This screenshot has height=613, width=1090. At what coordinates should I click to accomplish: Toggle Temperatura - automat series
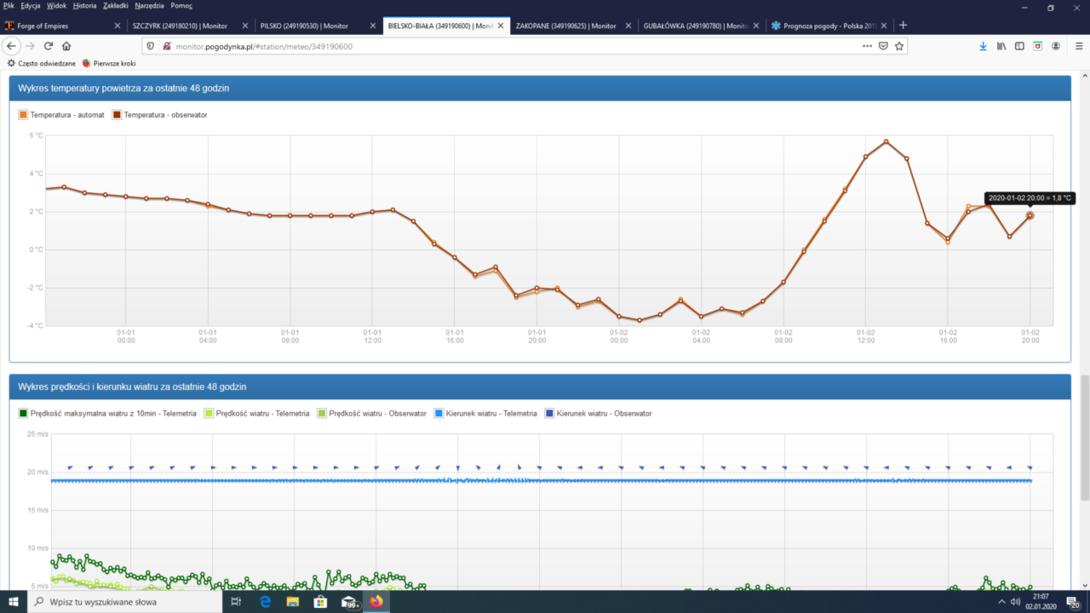coord(62,115)
